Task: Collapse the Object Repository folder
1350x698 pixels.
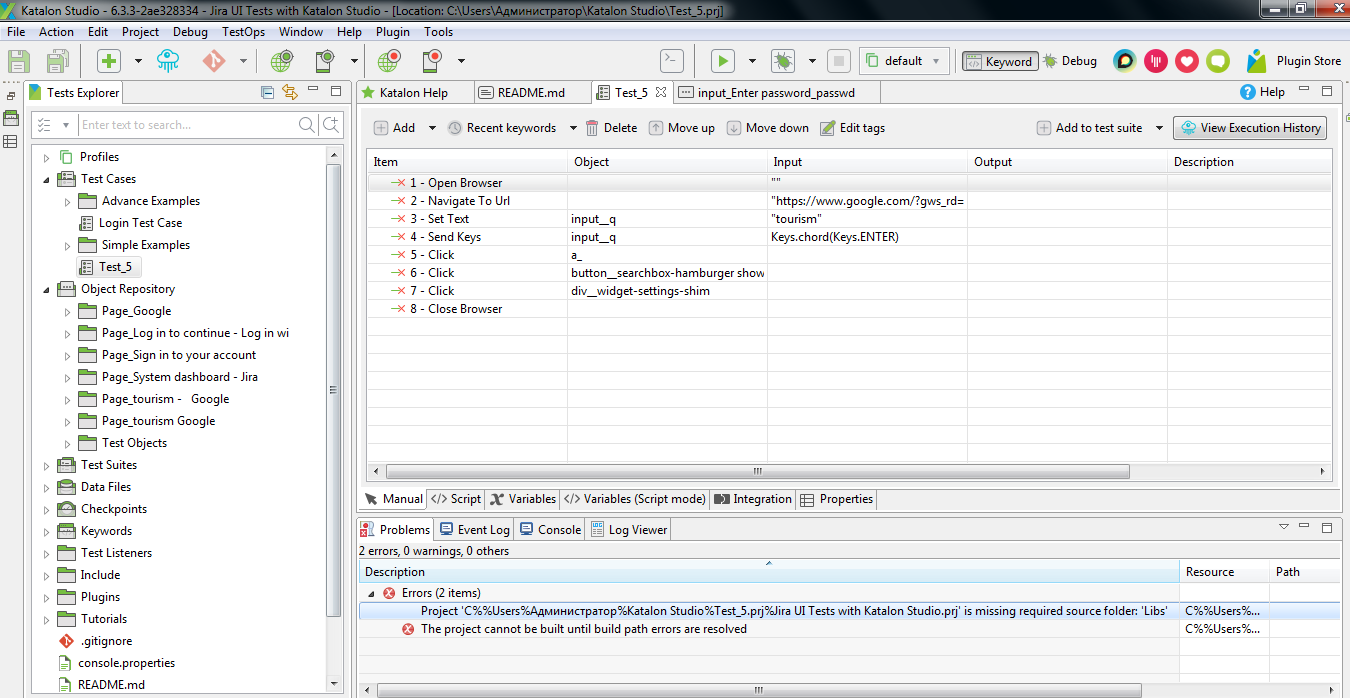Action: [46, 289]
